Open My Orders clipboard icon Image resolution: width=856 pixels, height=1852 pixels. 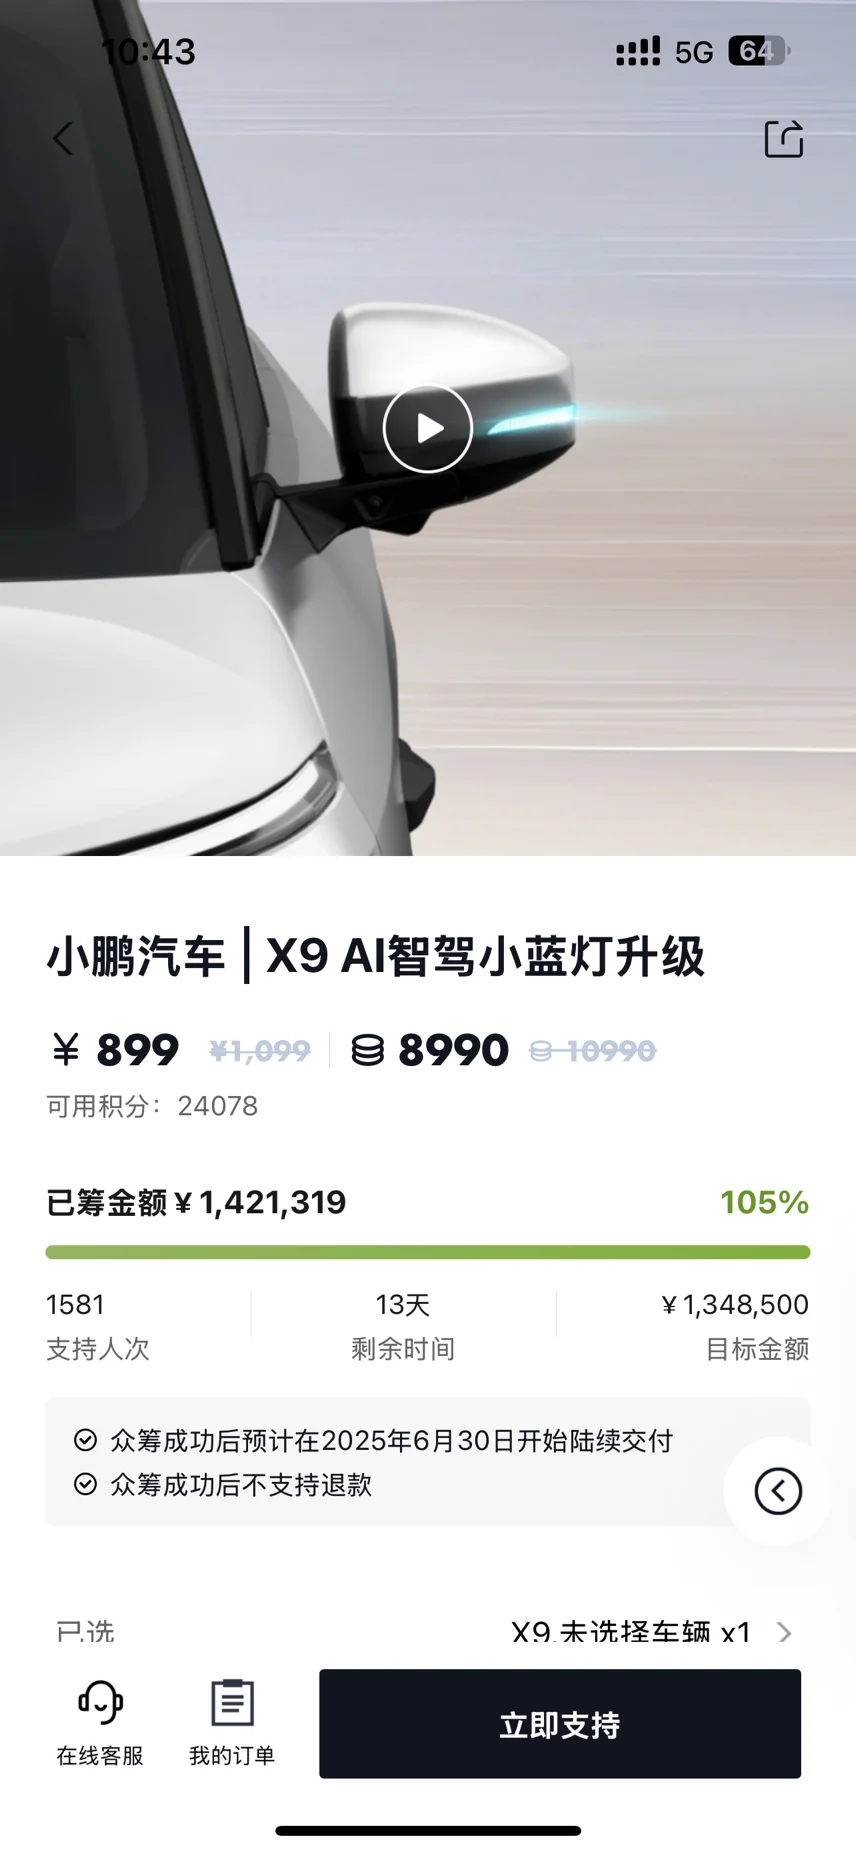click(x=232, y=1702)
